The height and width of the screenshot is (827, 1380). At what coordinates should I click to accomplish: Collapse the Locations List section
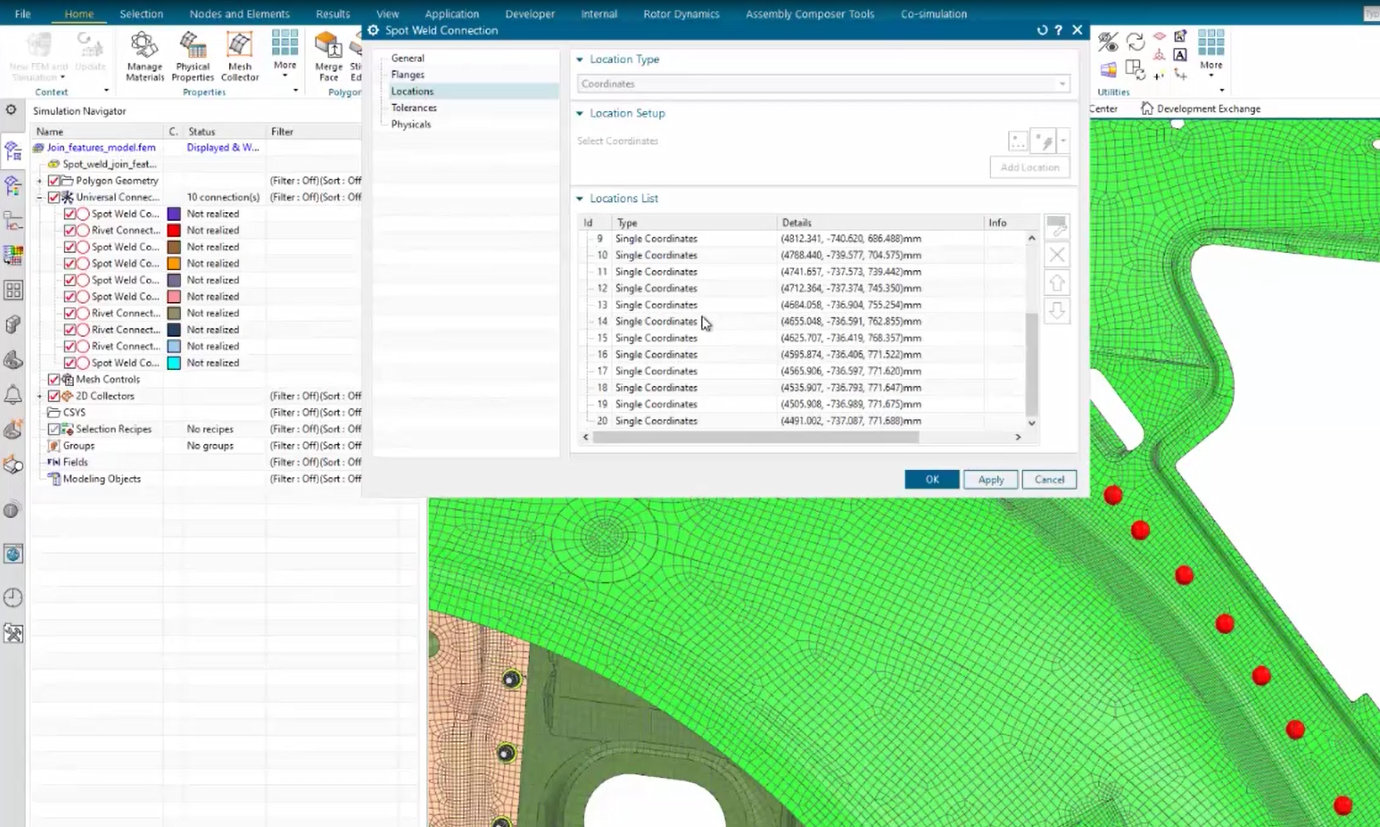coord(578,198)
